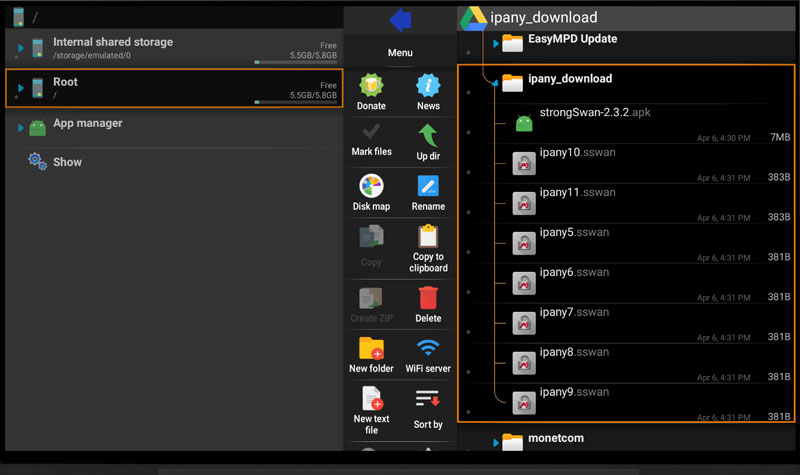800x475 pixels.
Task: Create a New text file
Action: pos(371,399)
